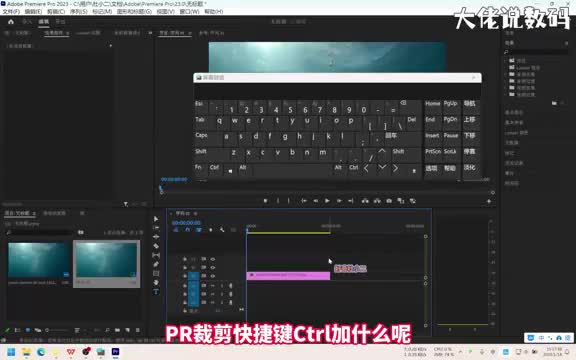Open the button editor plus icon
Viewport: 576px width, 360px height.
pyautogui.click(x=489, y=201)
